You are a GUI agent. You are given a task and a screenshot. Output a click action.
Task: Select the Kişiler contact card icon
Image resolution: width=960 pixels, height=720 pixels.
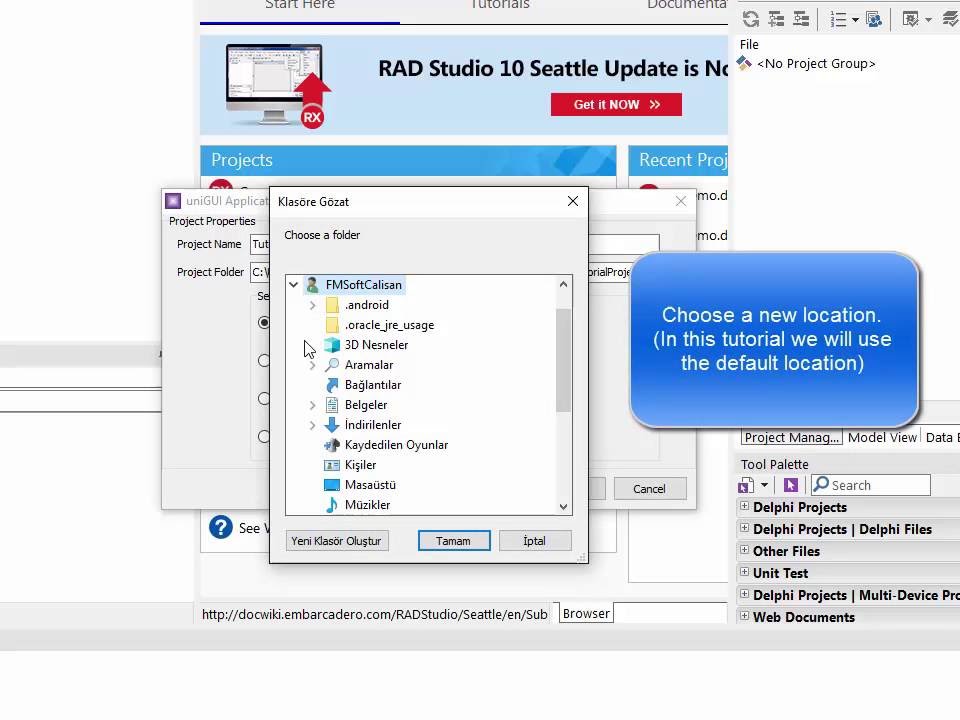(332, 465)
